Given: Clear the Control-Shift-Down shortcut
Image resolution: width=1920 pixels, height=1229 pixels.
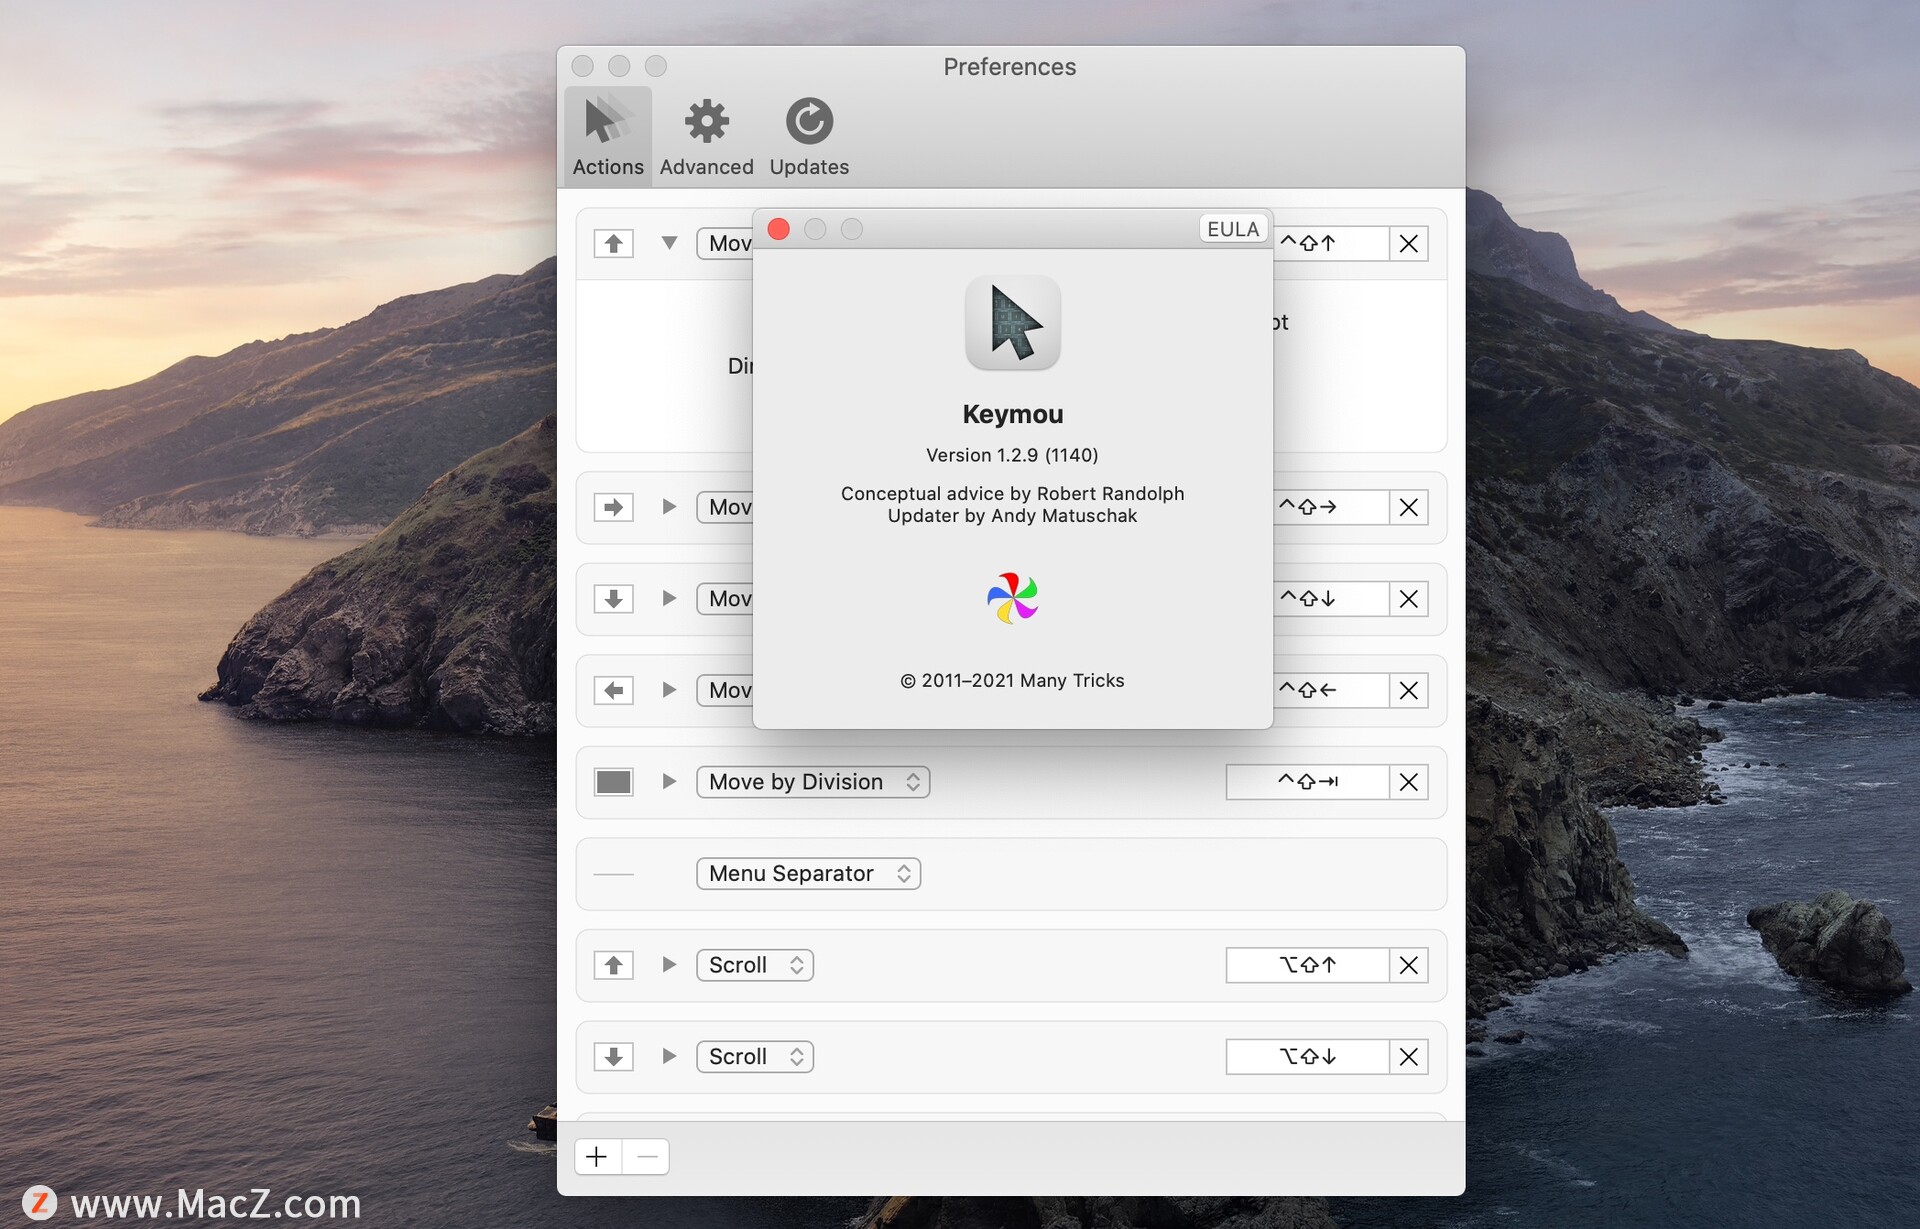Looking at the screenshot, I should coord(1408,599).
